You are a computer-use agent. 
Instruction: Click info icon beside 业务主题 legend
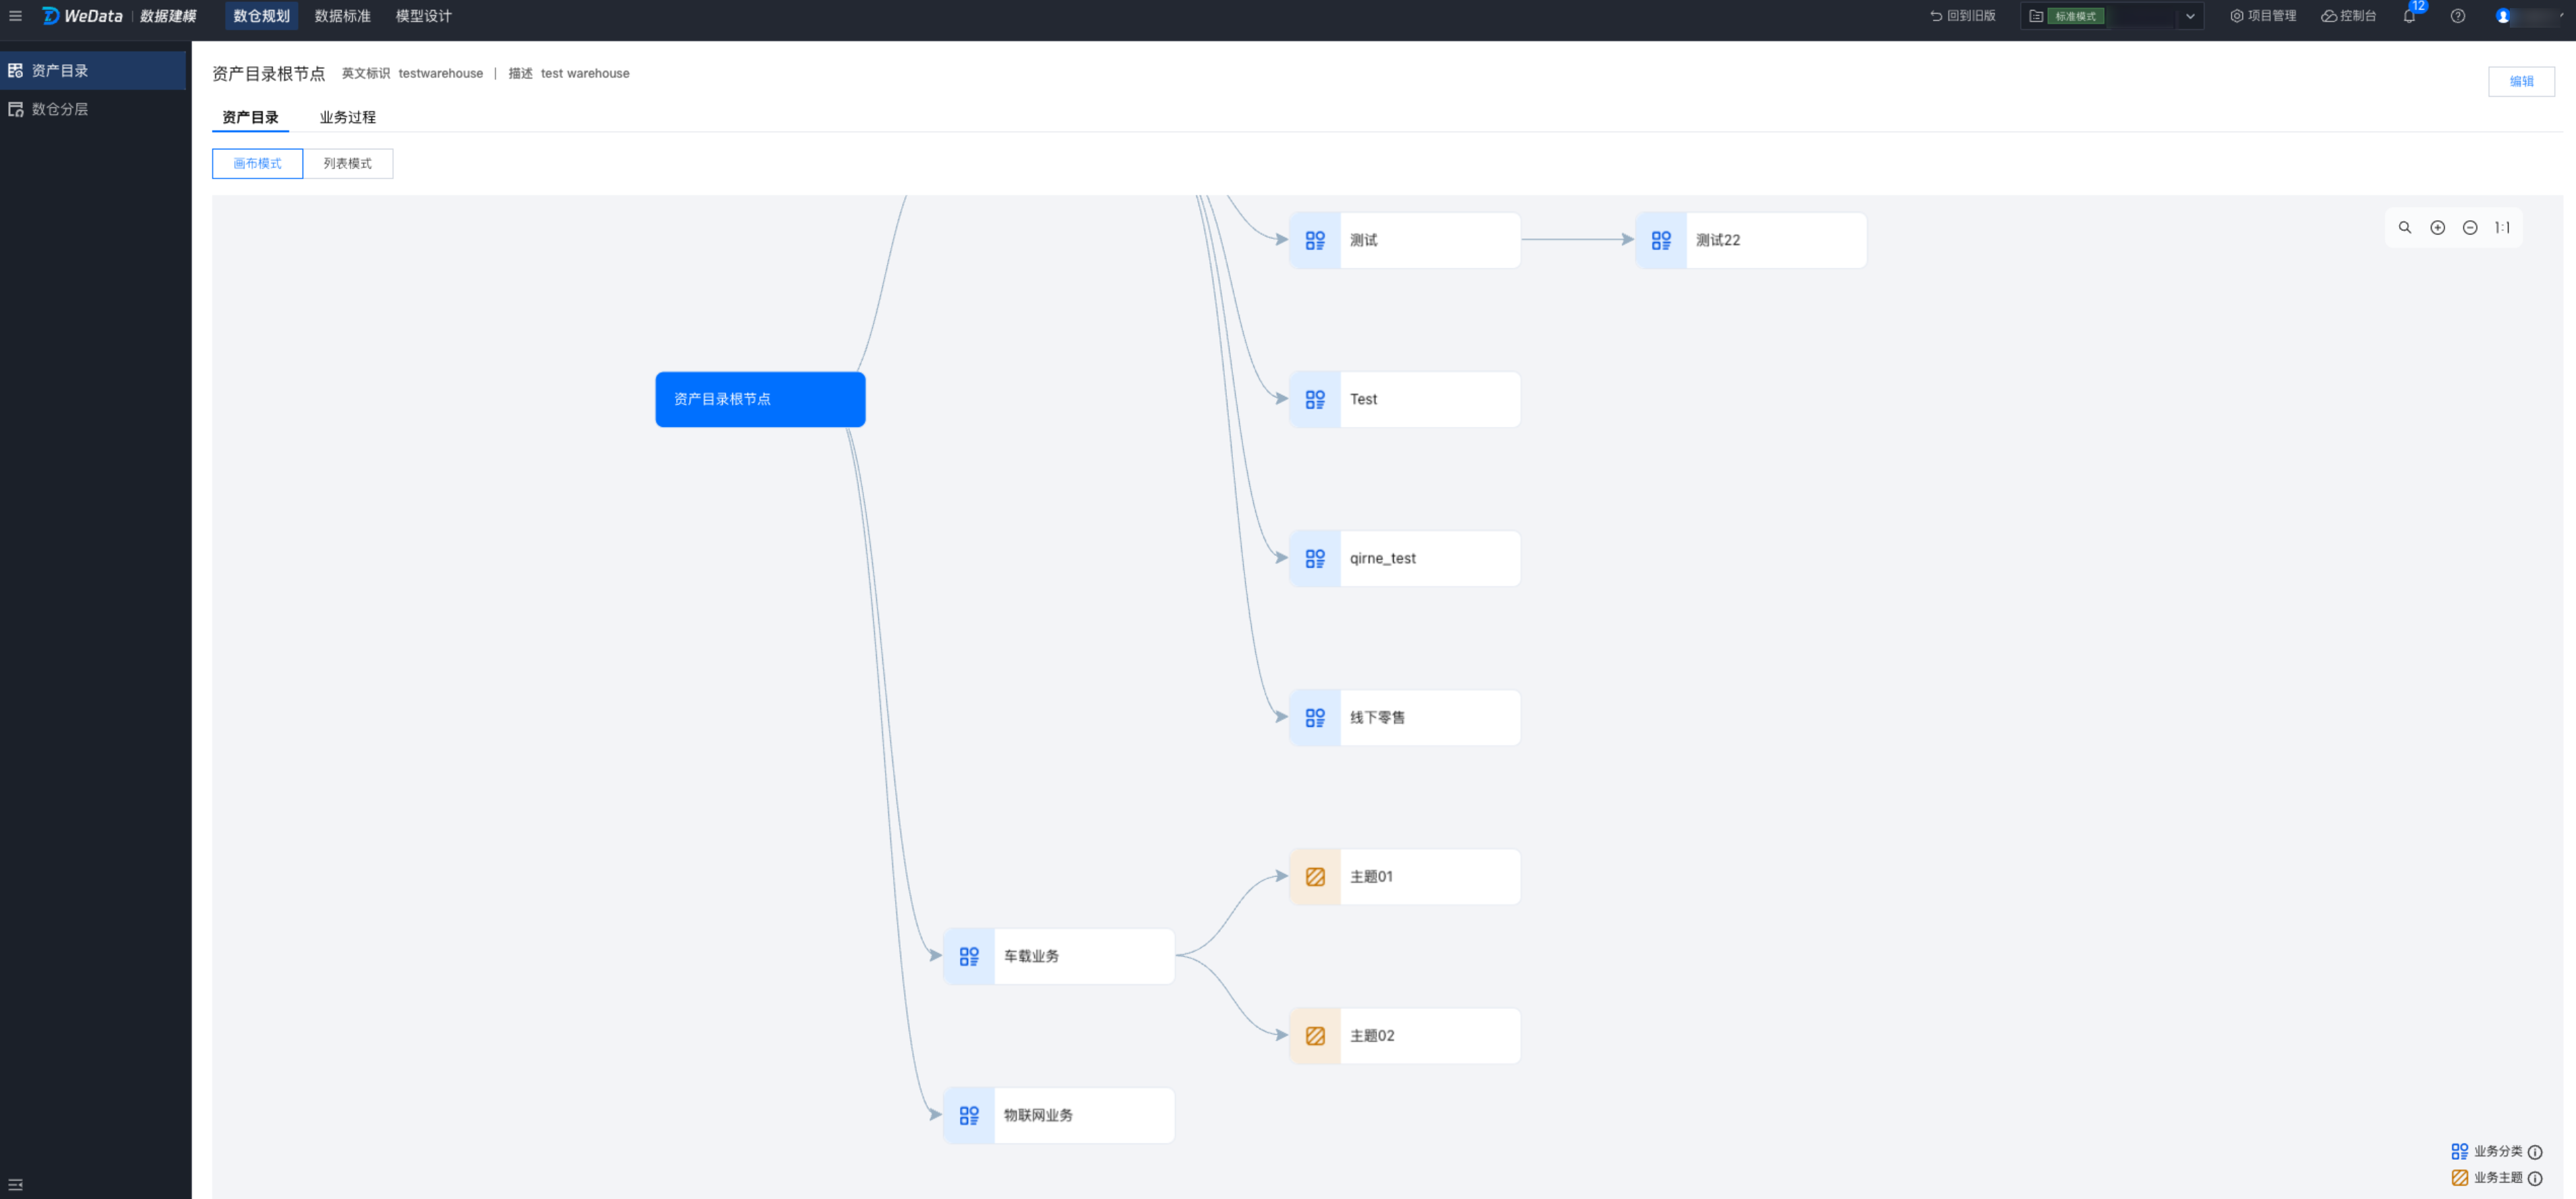tap(2535, 1178)
